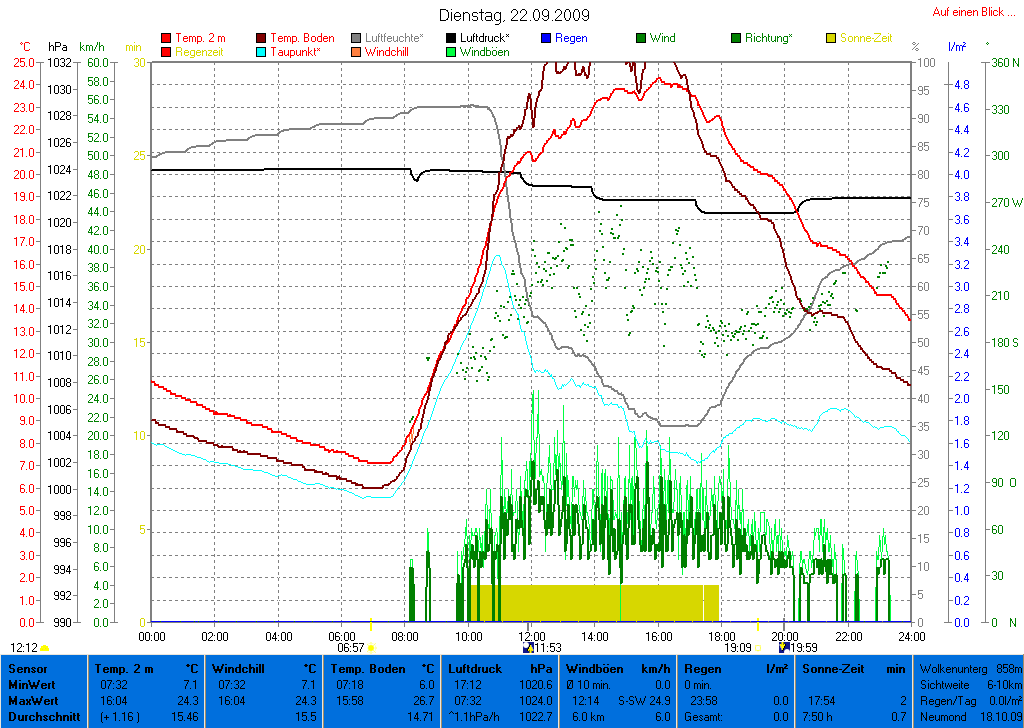Click the Wind legend label
This screenshot has height=728, width=1024.
(x=662, y=38)
